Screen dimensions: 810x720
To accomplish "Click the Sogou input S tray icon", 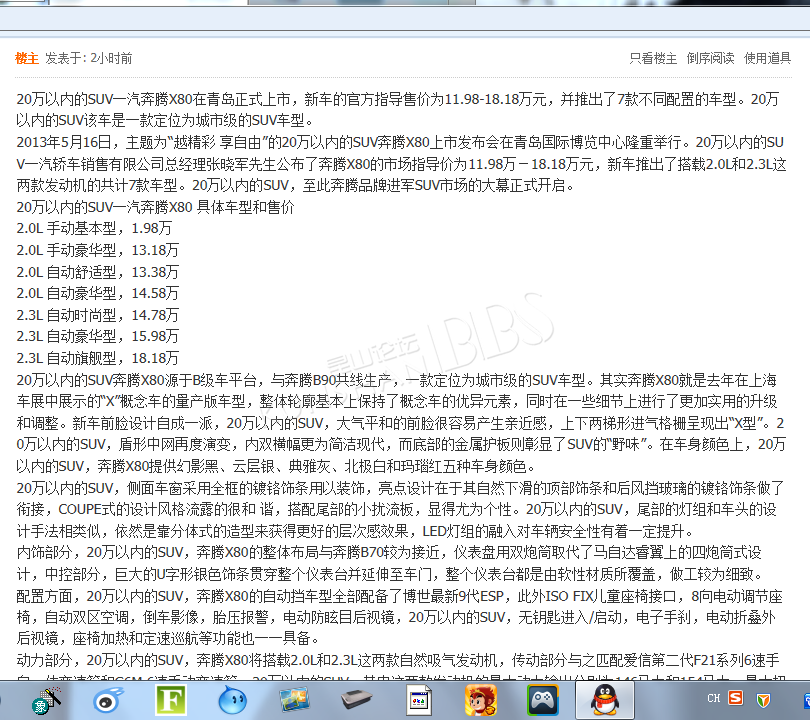I will [736, 698].
